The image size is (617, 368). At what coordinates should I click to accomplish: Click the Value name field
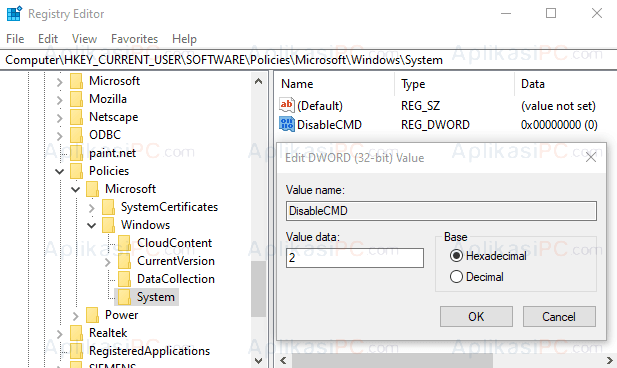(x=441, y=211)
